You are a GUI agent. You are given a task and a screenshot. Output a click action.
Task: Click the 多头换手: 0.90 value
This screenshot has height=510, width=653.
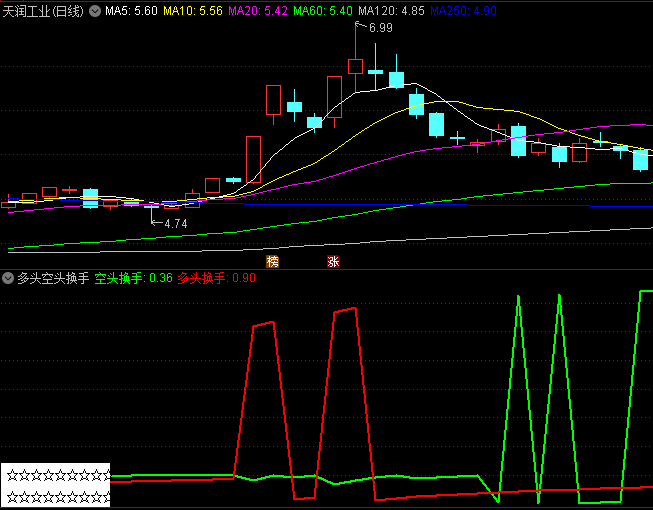pyautogui.click(x=217, y=278)
